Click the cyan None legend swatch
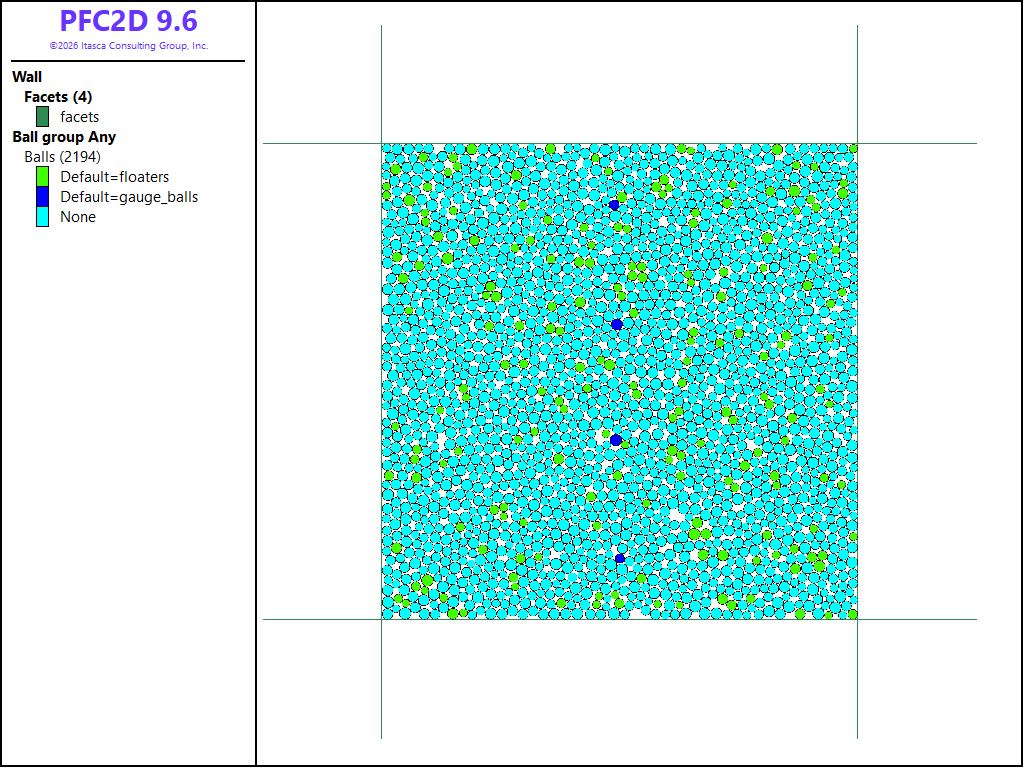 (x=42, y=217)
